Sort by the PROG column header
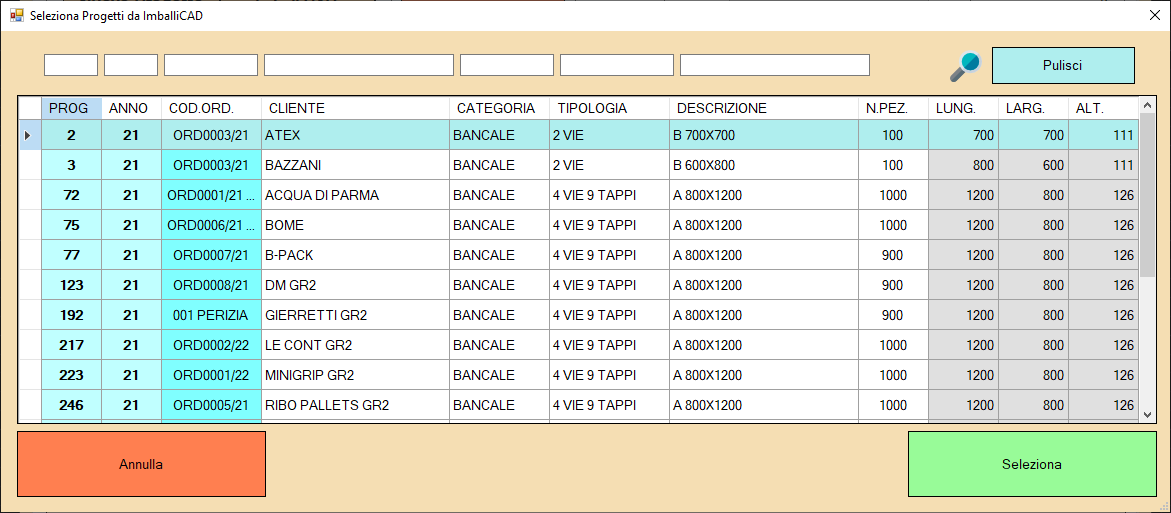Image resolution: width=1171 pixels, height=513 pixels. pos(70,108)
